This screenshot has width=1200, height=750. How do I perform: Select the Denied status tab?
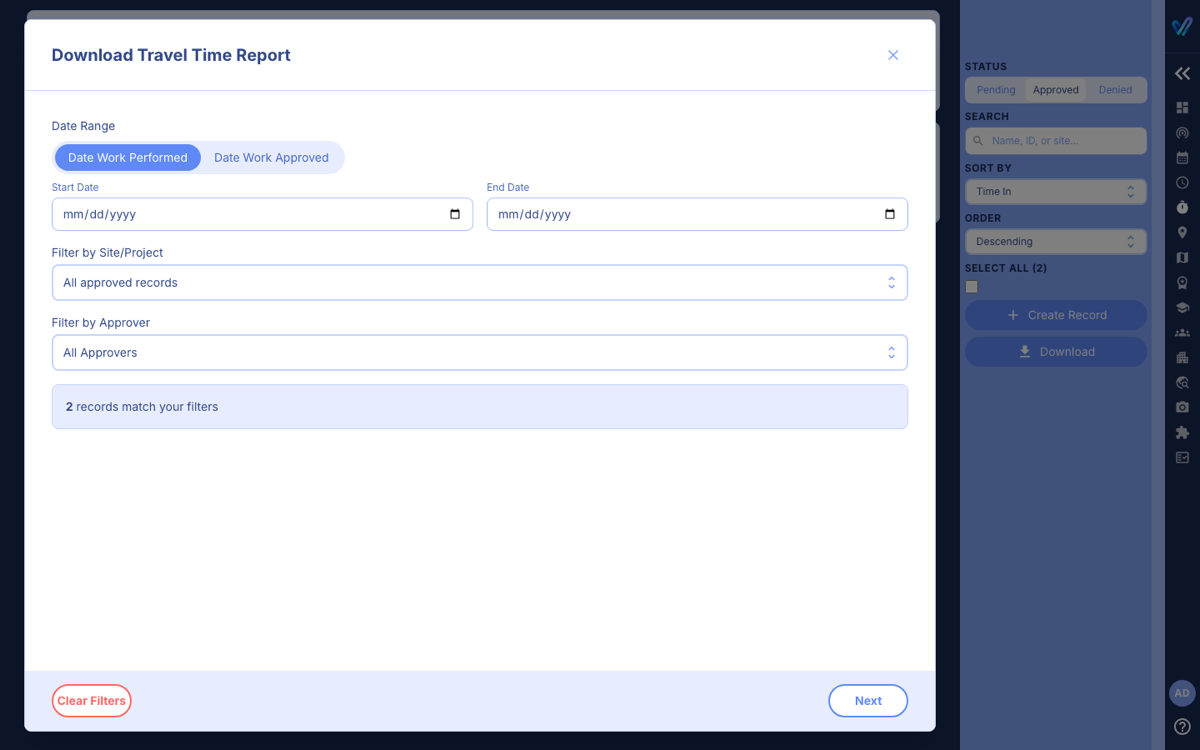click(x=1116, y=90)
